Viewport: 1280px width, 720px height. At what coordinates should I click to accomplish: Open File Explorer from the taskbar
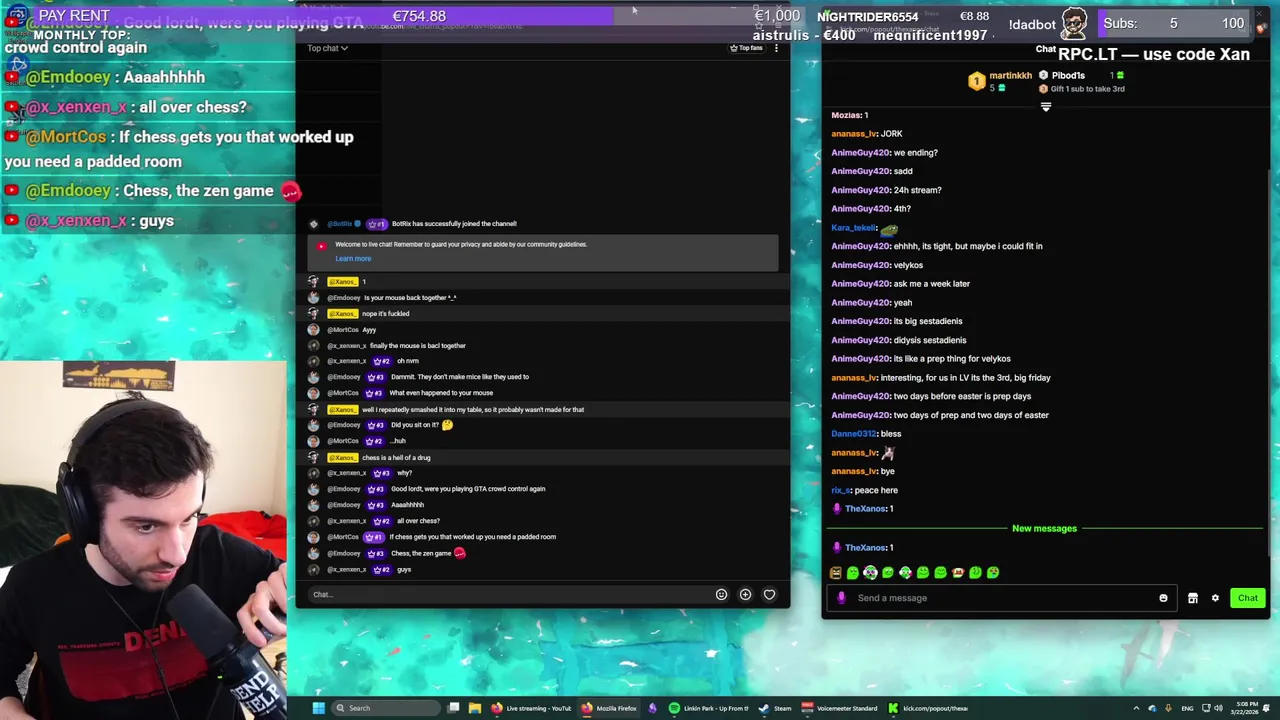tap(475, 708)
